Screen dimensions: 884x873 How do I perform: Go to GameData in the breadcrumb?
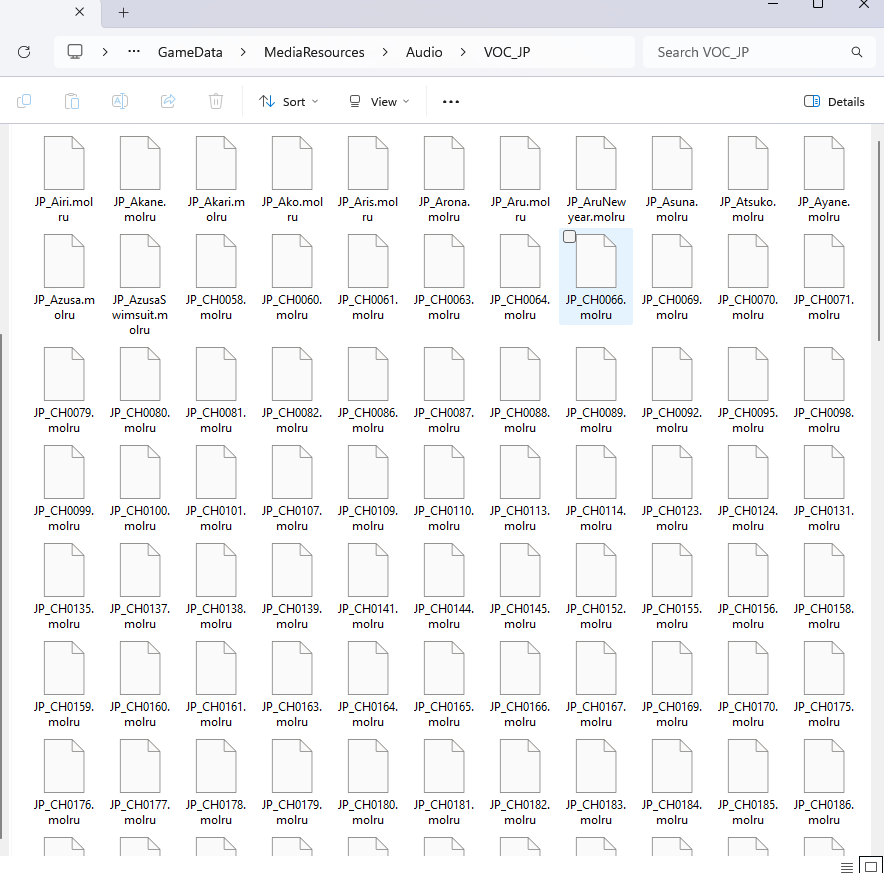coord(190,52)
